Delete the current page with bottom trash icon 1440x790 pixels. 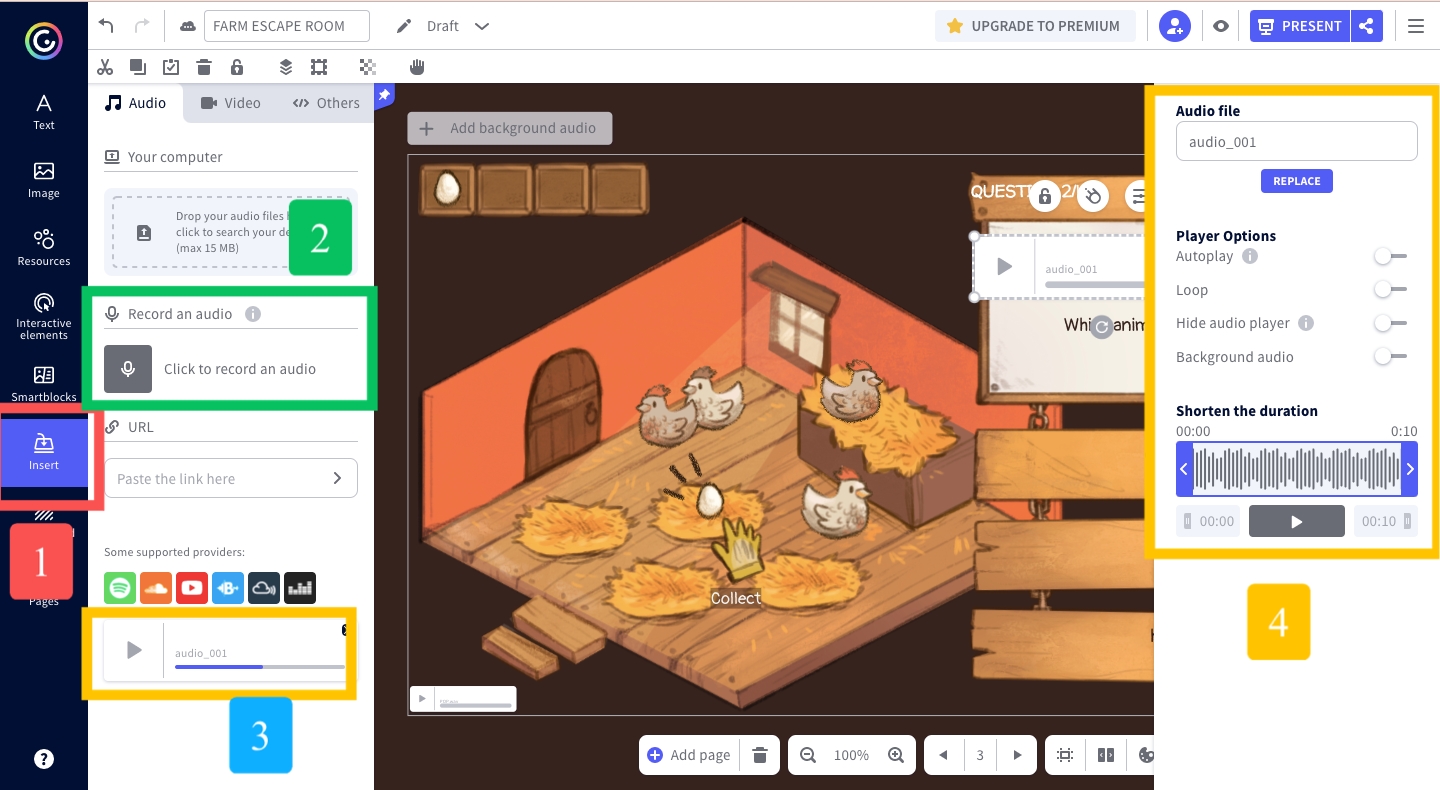[760, 755]
